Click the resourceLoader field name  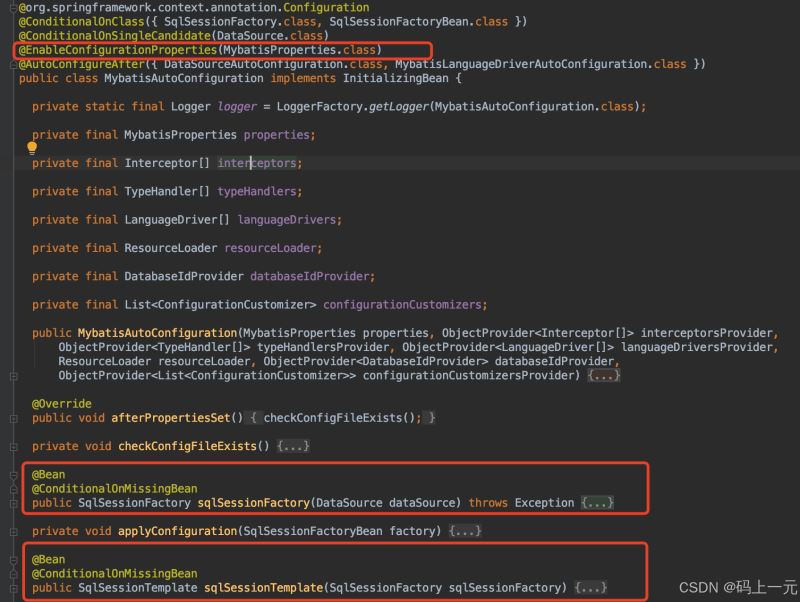[x=270, y=248]
